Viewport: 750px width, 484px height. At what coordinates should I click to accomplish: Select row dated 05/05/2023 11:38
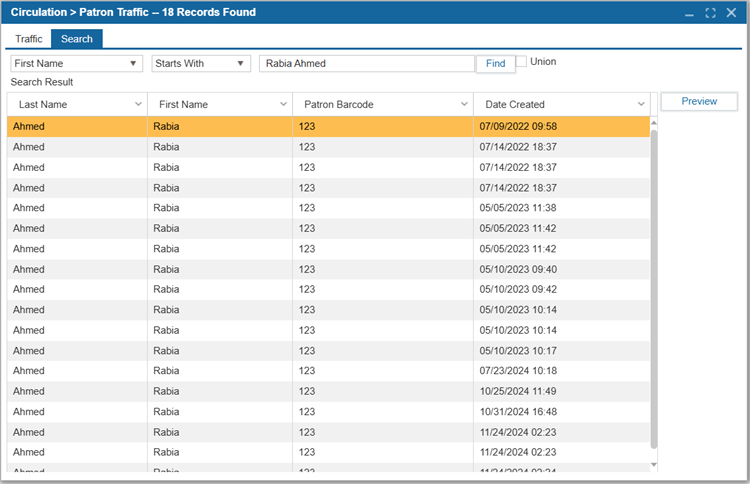pyautogui.click(x=328, y=208)
